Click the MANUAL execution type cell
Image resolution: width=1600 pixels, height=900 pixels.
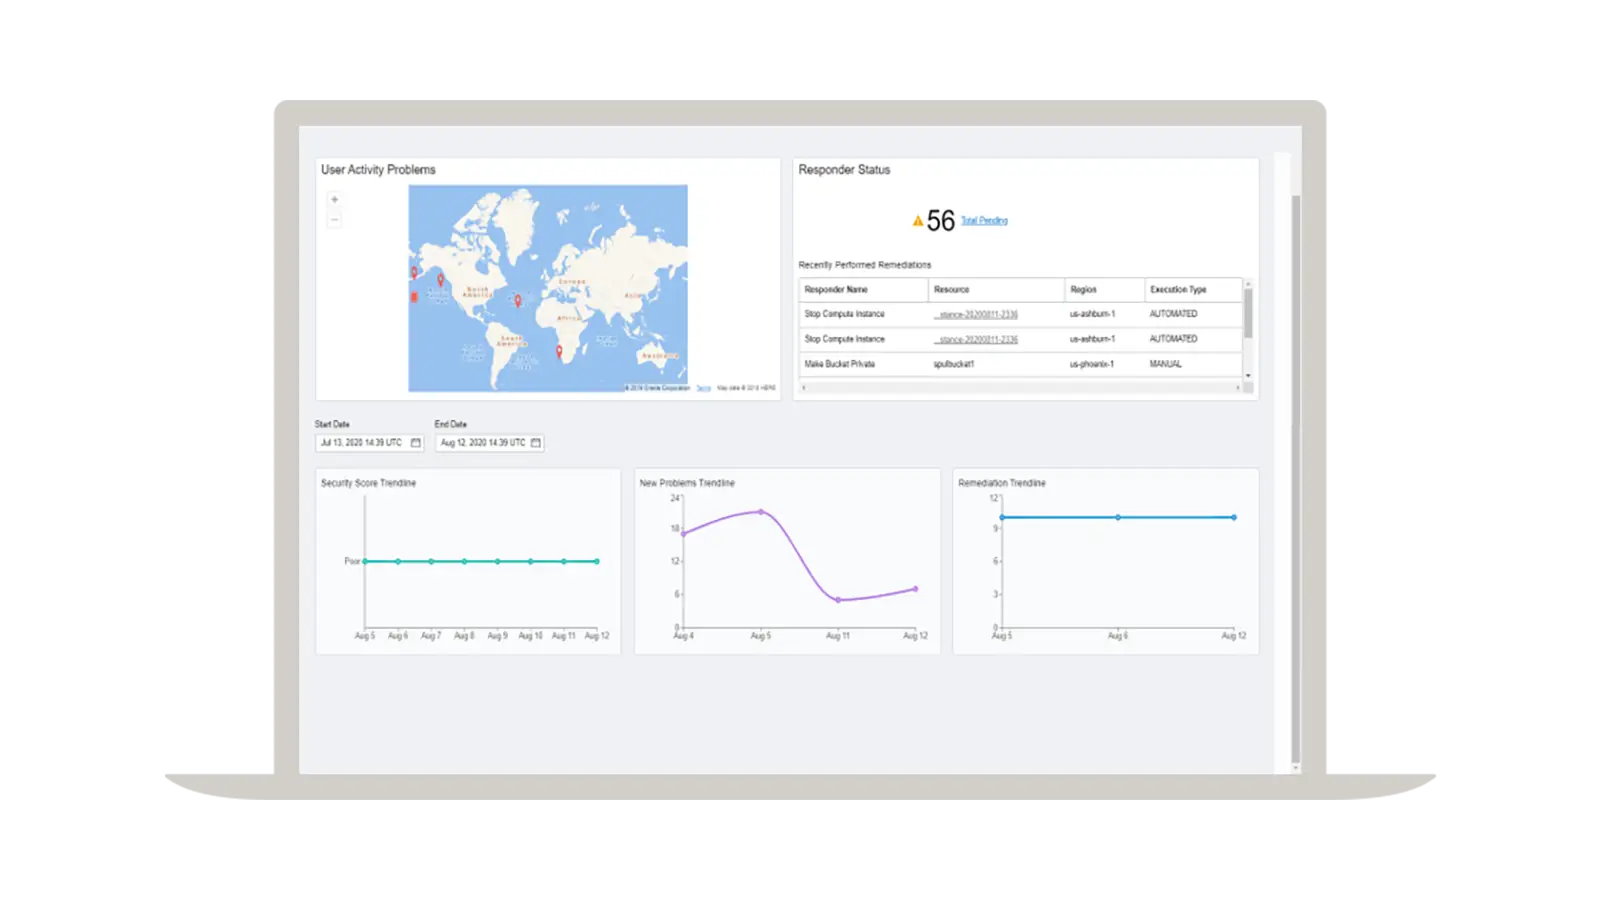(1166, 364)
